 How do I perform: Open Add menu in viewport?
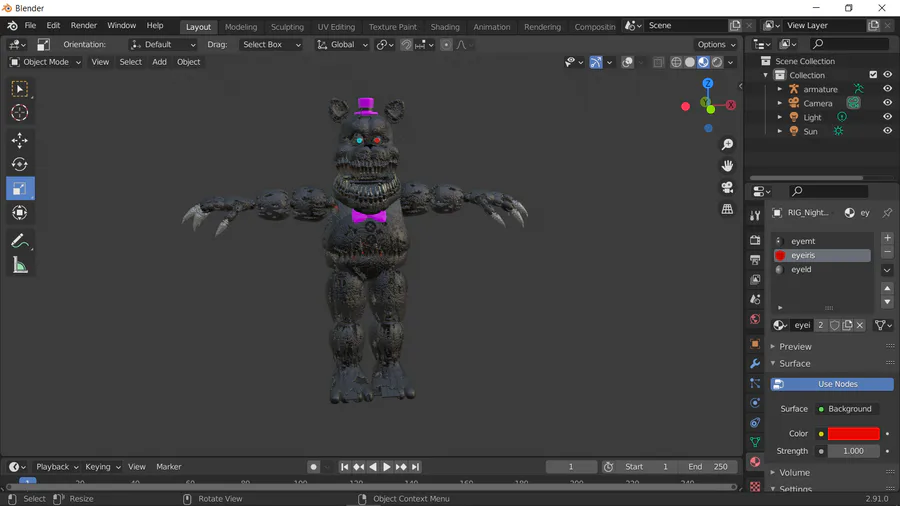click(x=159, y=62)
